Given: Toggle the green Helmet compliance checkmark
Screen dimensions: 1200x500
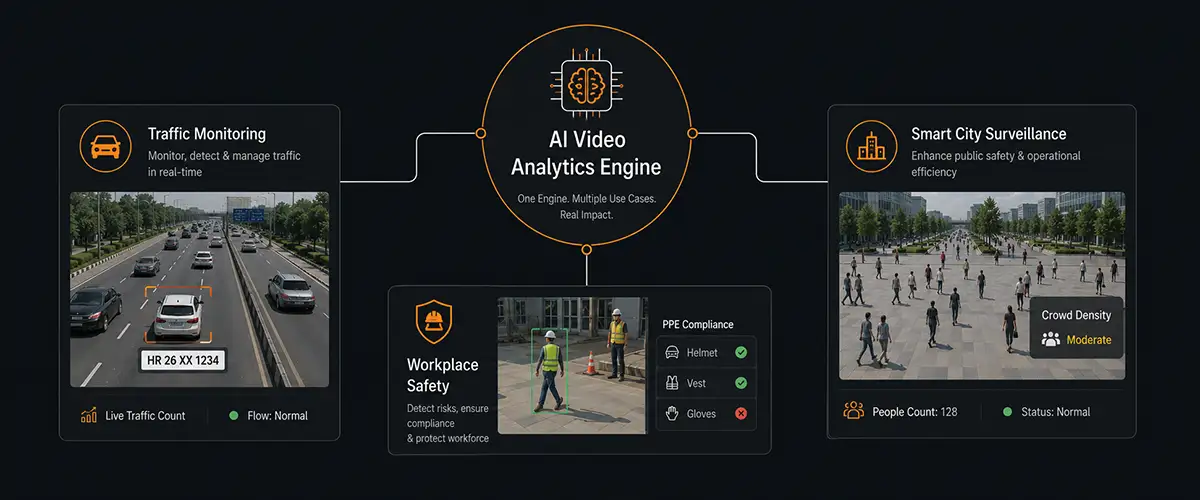Looking at the screenshot, I should coord(741,352).
